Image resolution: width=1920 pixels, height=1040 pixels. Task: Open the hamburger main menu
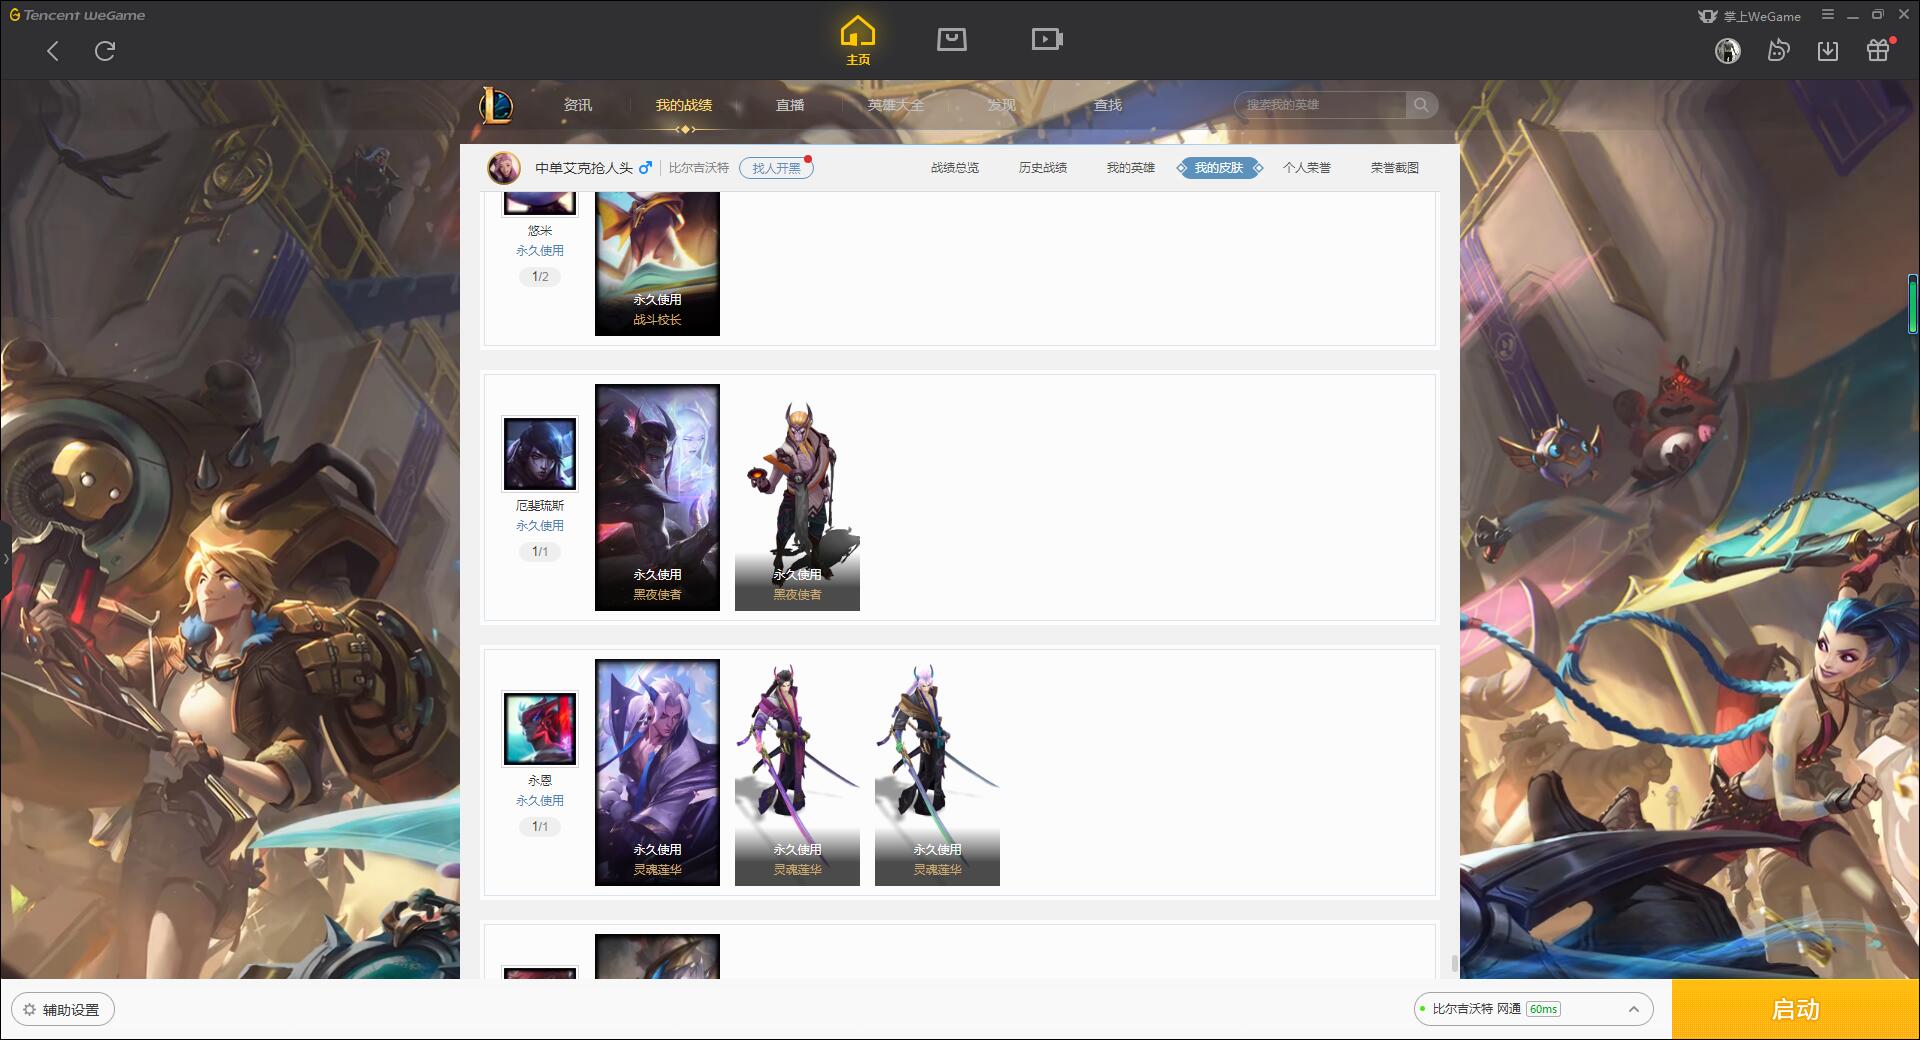[x=1828, y=15]
